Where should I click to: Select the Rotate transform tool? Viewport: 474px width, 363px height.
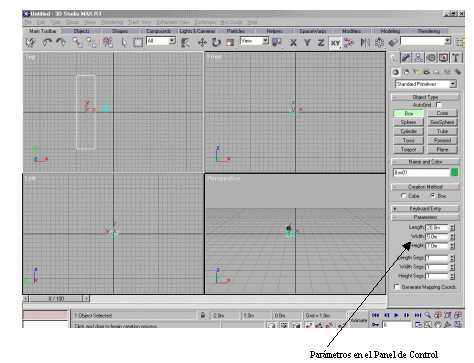coord(216,42)
